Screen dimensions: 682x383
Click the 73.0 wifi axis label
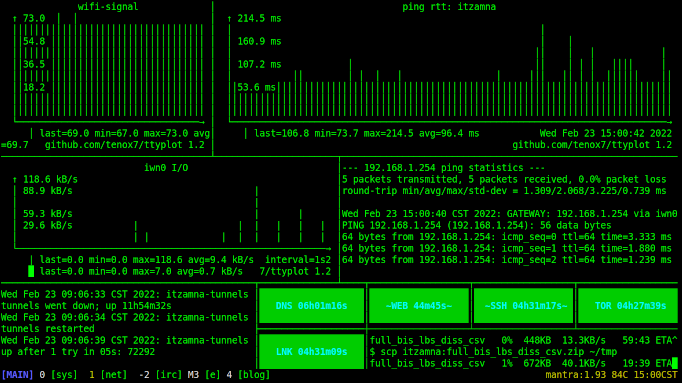coord(34,18)
